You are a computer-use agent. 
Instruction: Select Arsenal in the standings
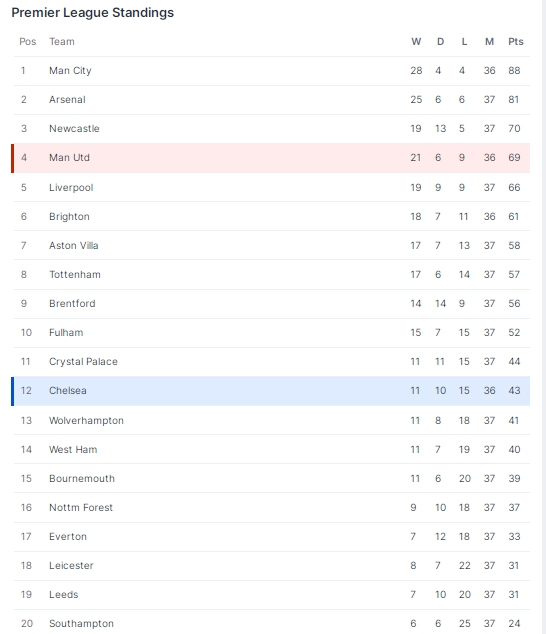67,99
